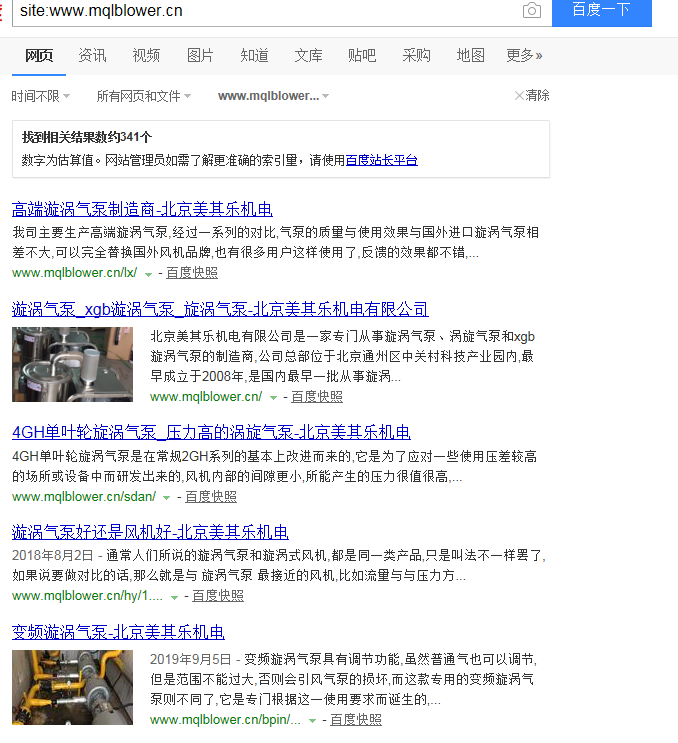Go to the 贴吧 tab

point(362,56)
